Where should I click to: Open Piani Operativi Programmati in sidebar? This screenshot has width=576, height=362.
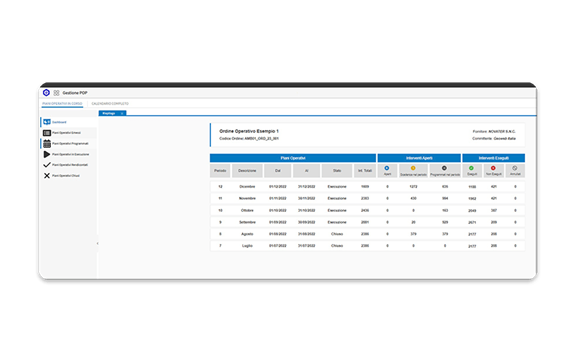coord(70,144)
